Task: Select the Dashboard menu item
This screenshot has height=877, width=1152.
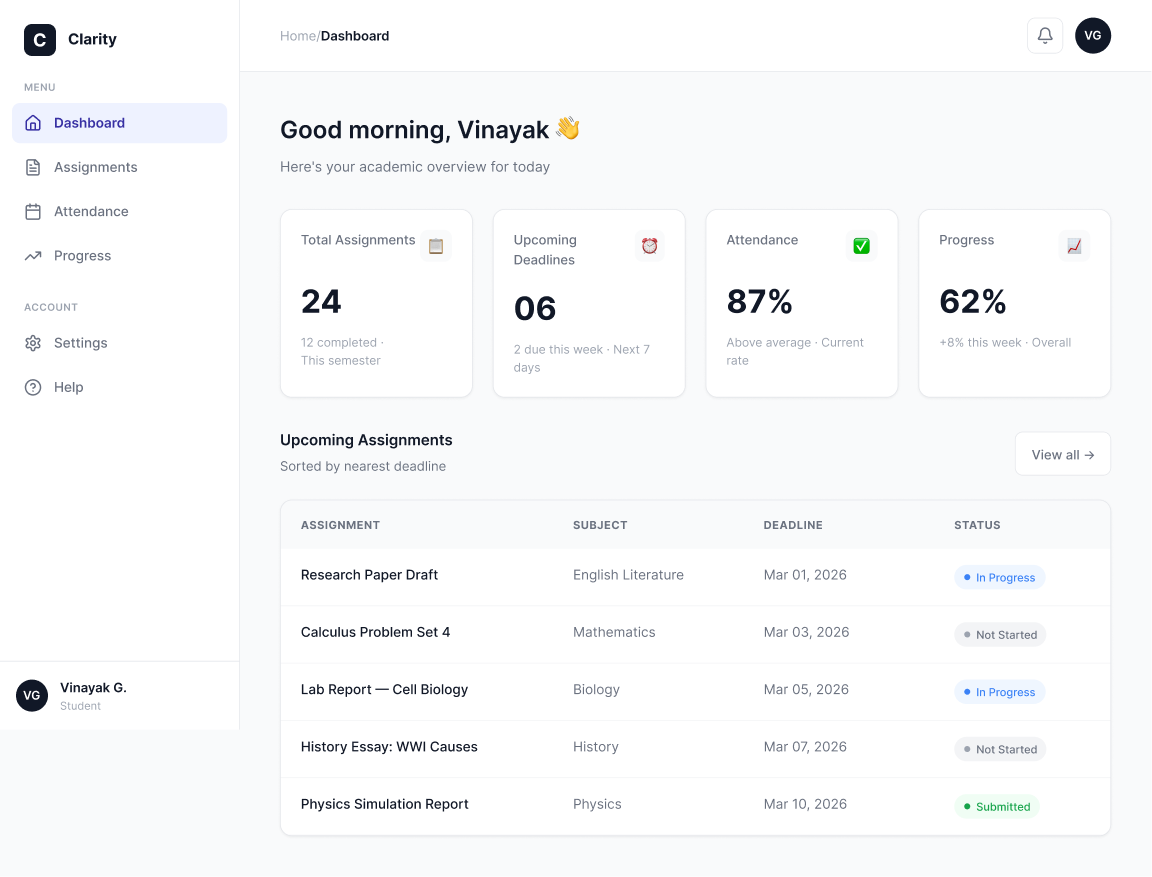Action: tap(89, 123)
